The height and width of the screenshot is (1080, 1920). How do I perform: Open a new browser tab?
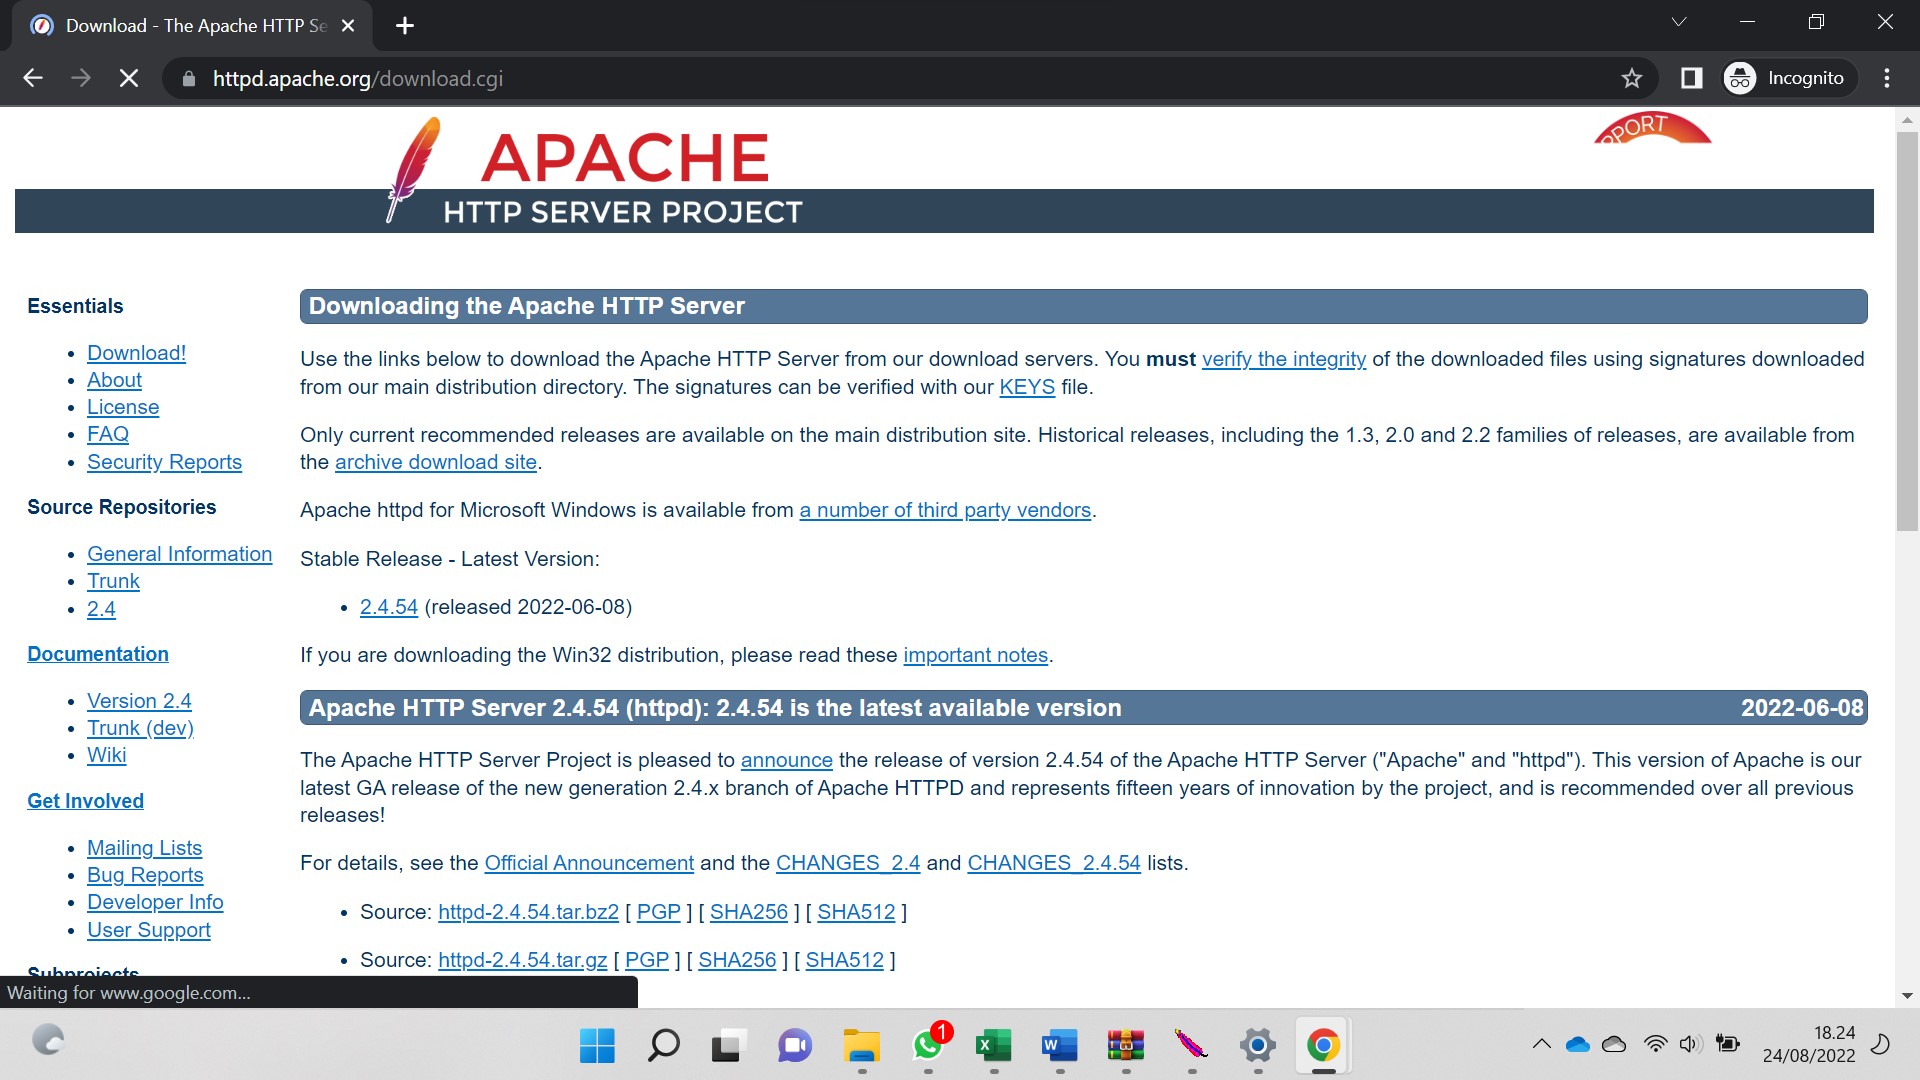point(404,26)
